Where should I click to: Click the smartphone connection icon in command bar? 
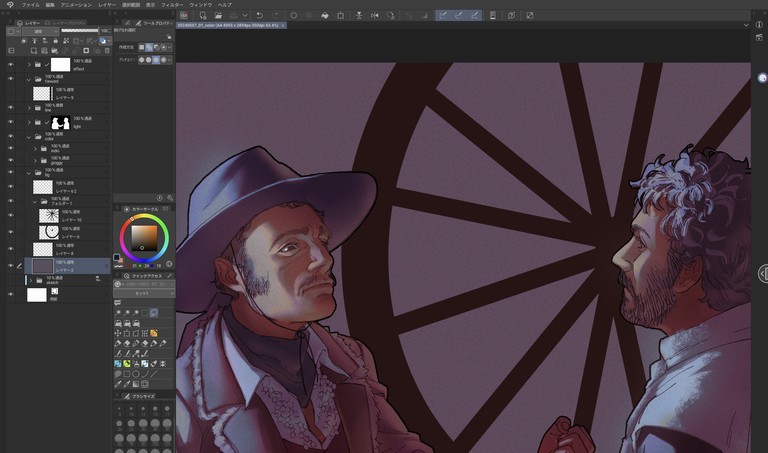pos(493,15)
